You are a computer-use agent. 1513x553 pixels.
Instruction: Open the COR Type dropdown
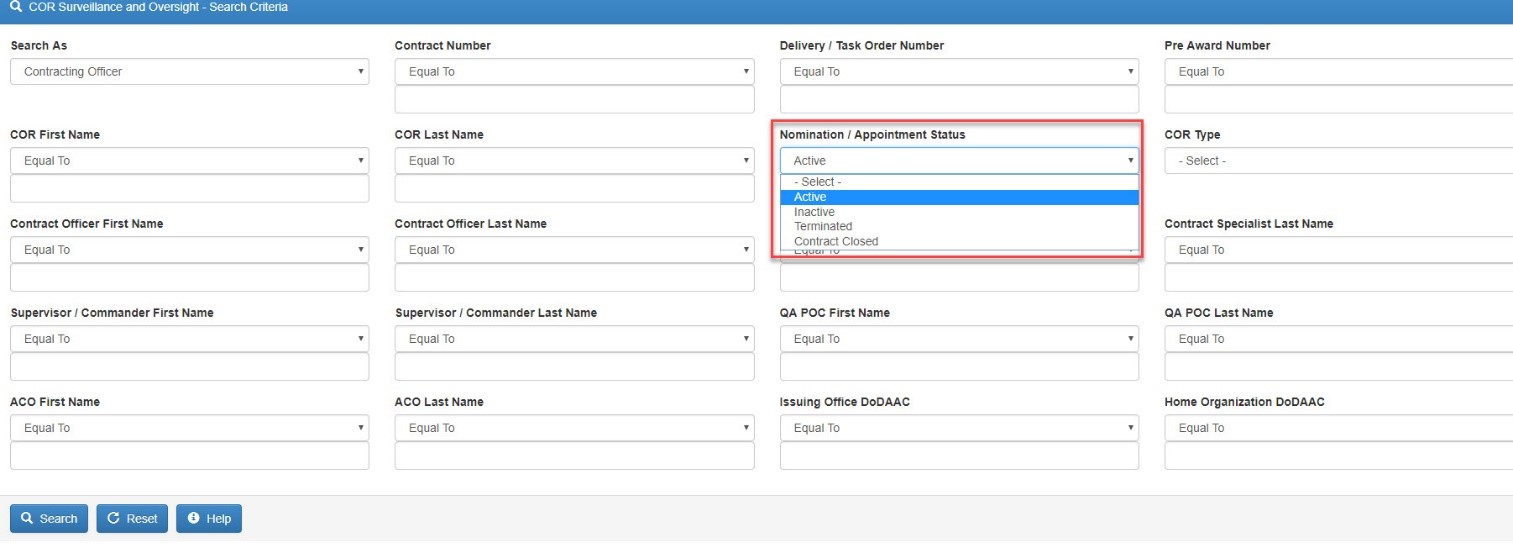pos(1338,161)
